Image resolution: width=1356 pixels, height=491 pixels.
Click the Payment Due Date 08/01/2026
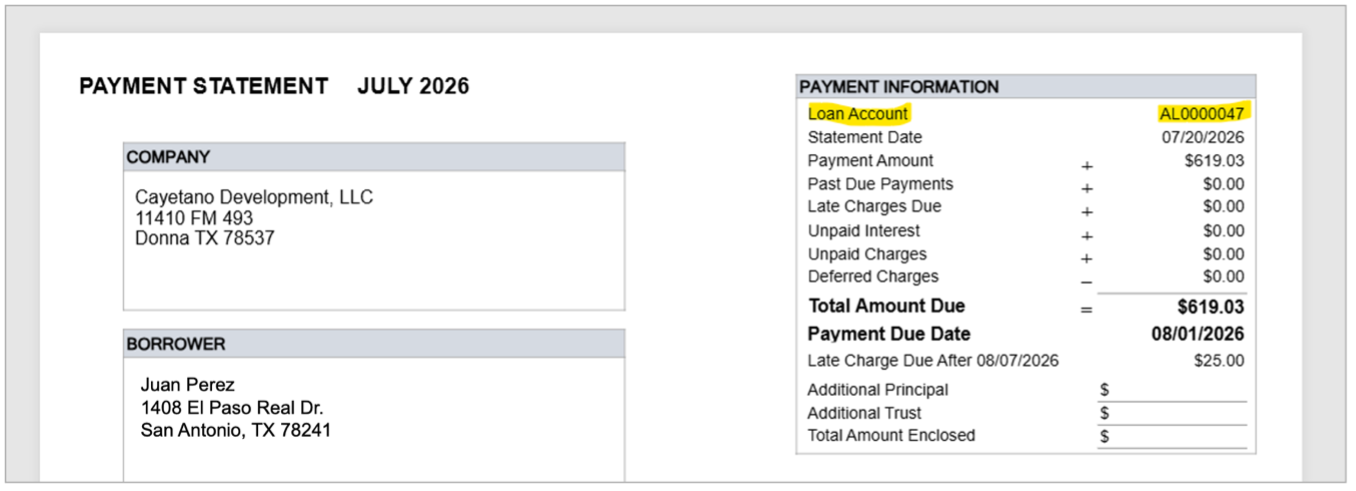[x=1198, y=334]
